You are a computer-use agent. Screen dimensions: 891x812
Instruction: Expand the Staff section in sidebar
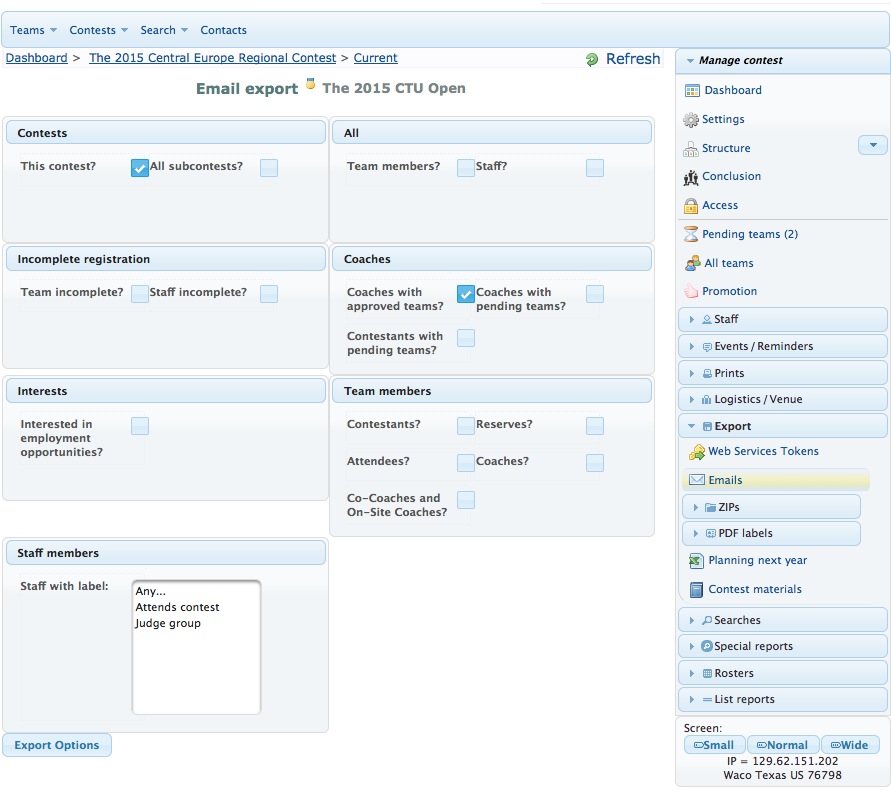click(x=782, y=319)
